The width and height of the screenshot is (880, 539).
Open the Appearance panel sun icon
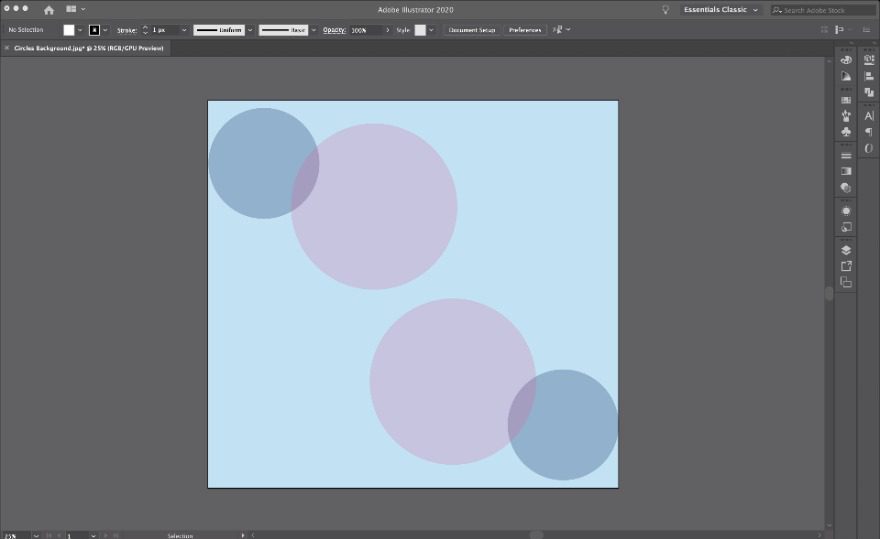click(846, 211)
